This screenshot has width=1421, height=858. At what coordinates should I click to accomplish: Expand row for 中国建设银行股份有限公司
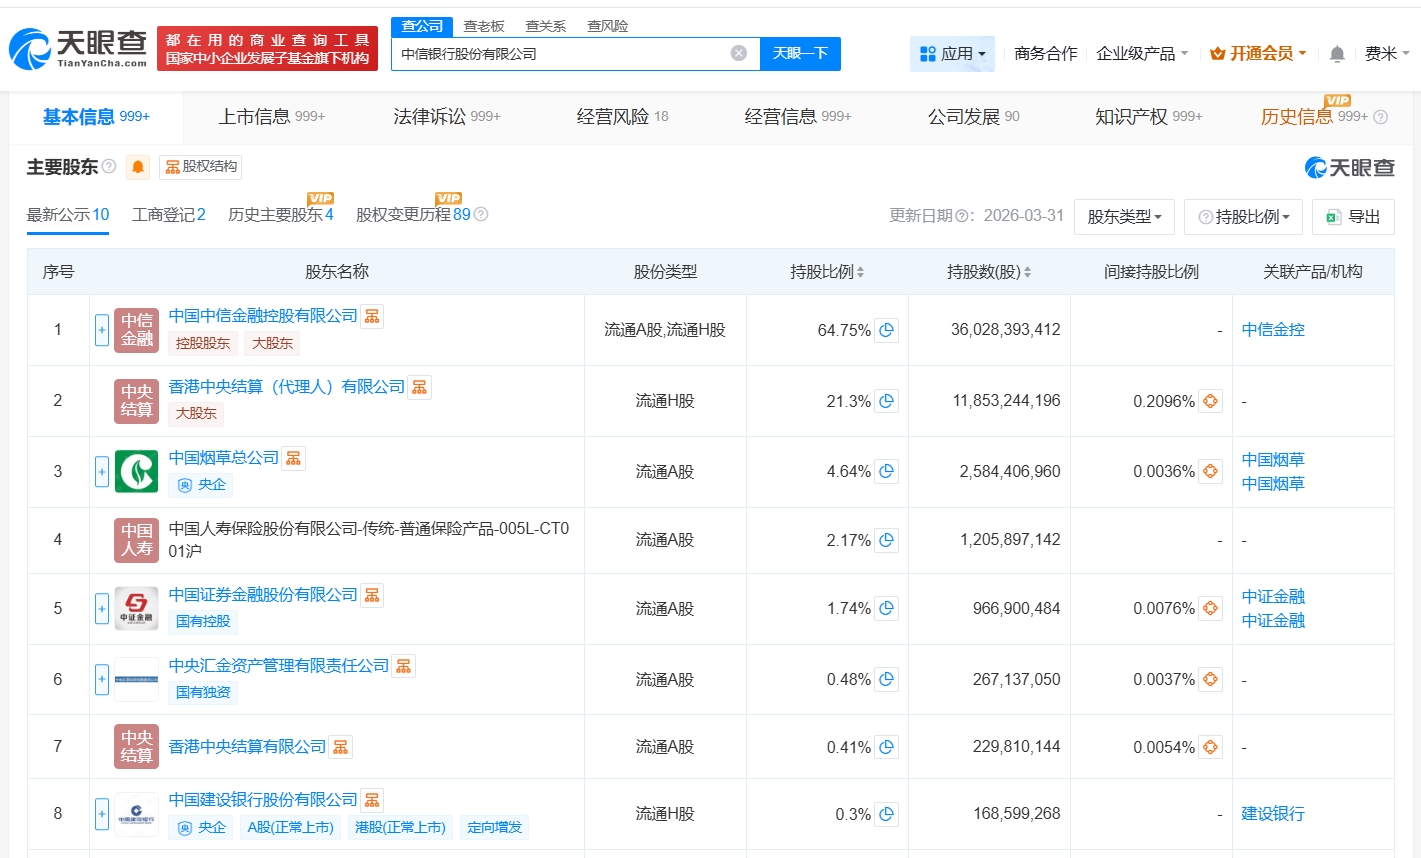[102, 814]
